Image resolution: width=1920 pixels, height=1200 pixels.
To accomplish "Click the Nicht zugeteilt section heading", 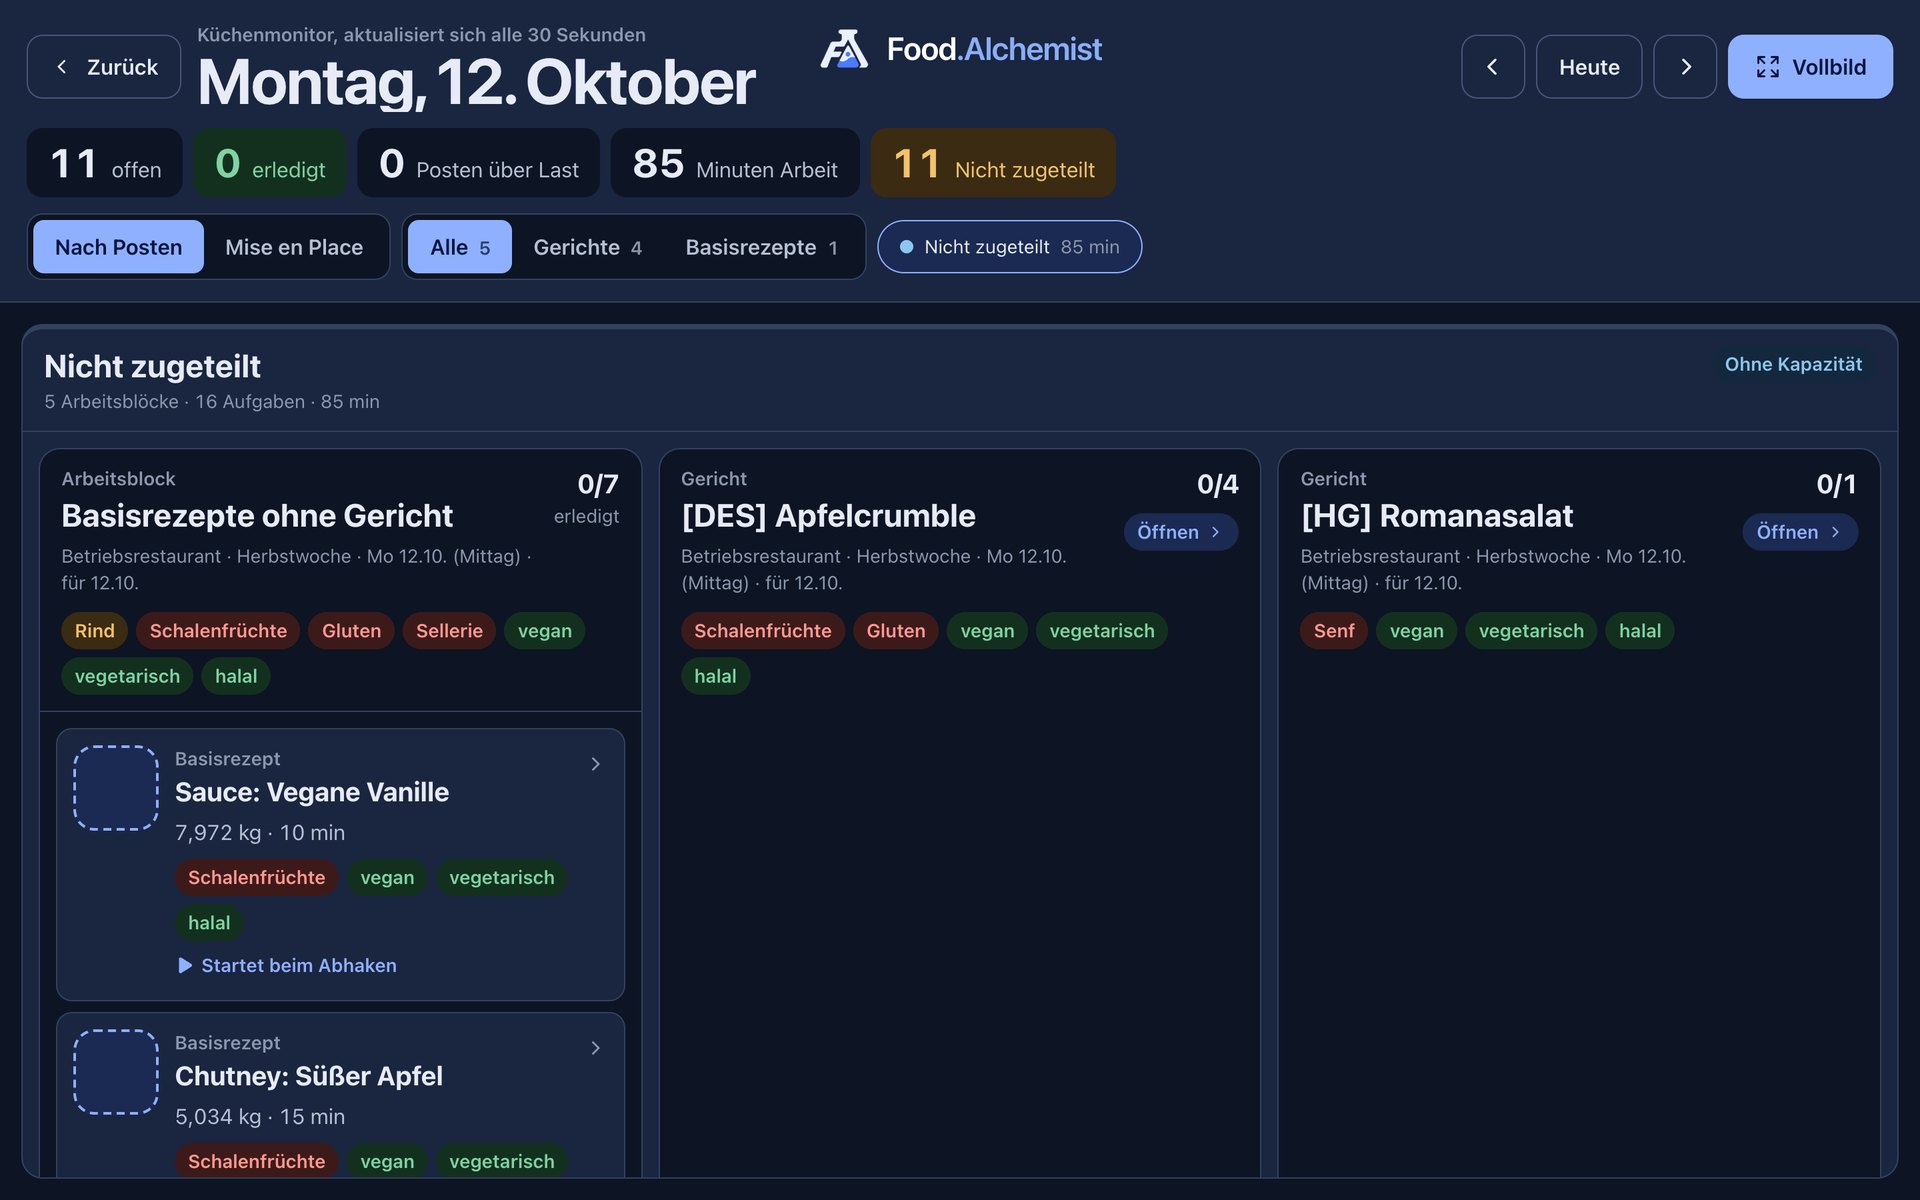I will 152,367.
